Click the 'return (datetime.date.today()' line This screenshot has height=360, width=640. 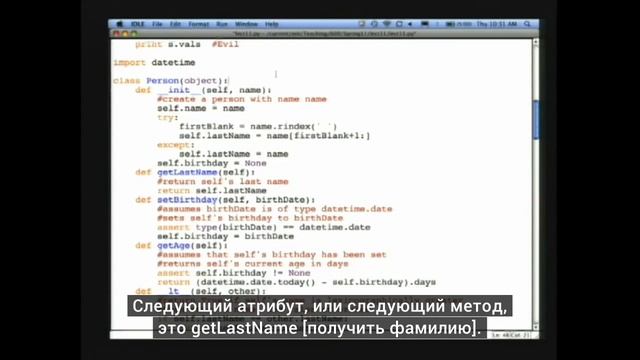(297, 282)
